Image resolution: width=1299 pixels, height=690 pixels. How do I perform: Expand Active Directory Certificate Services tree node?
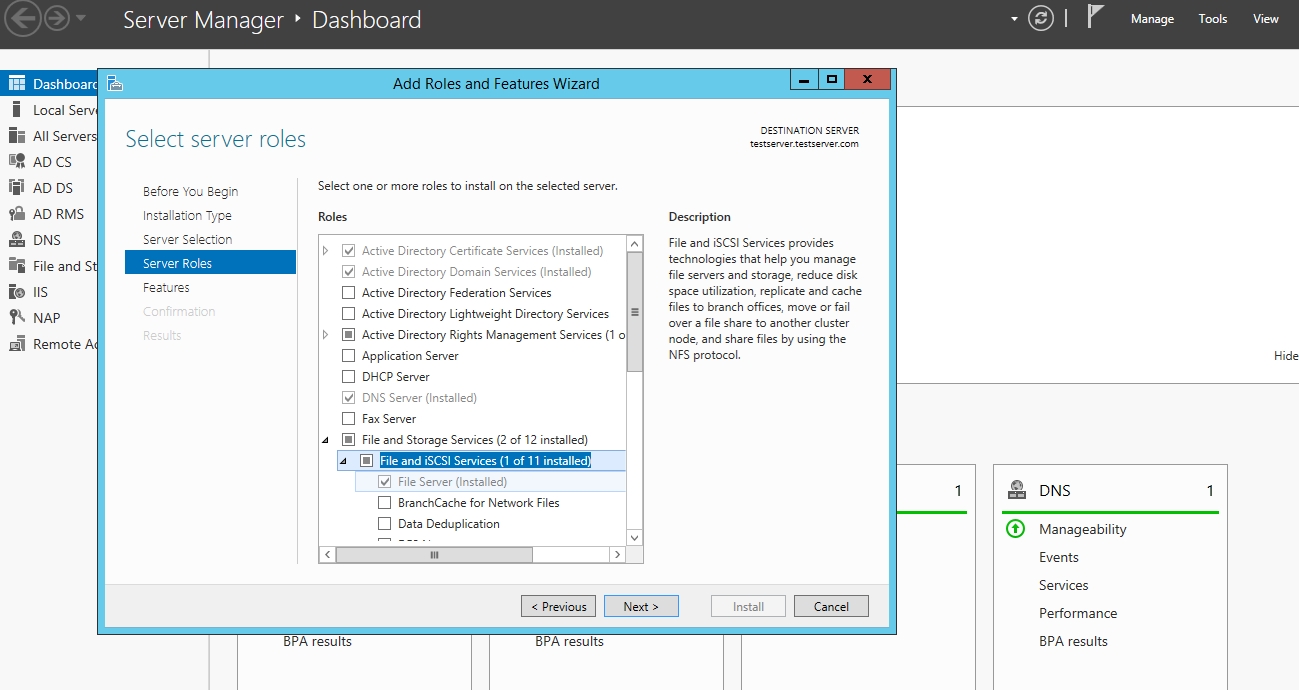(x=326, y=251)
